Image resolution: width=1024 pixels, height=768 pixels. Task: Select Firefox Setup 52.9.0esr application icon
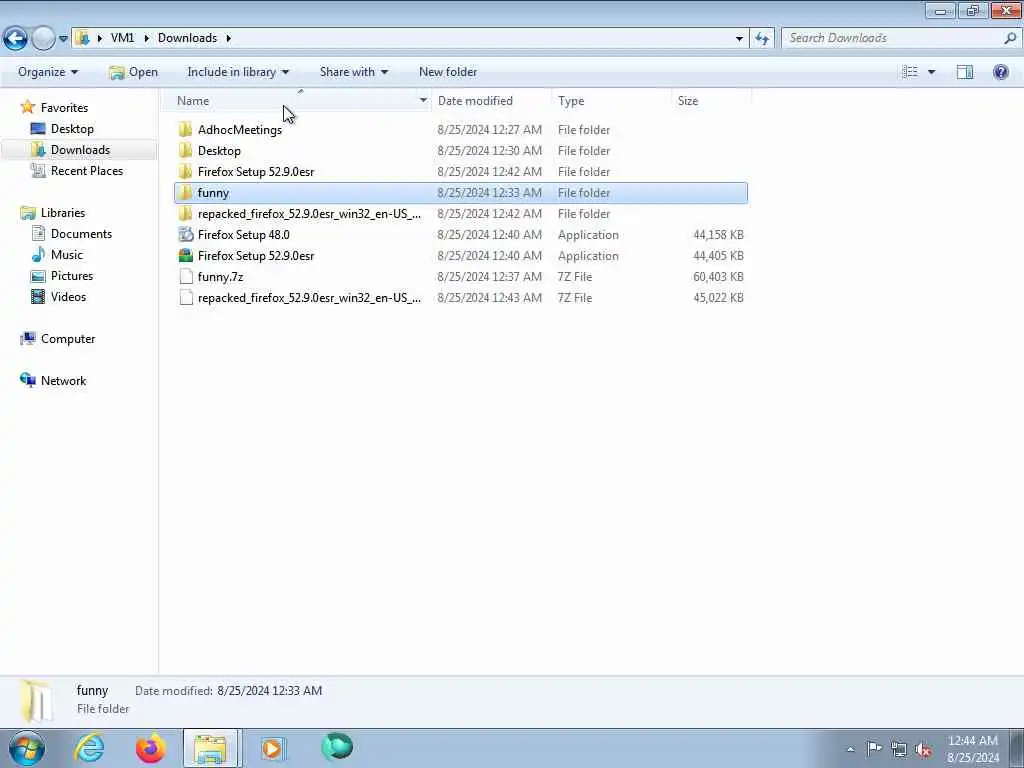click(185, 255)
